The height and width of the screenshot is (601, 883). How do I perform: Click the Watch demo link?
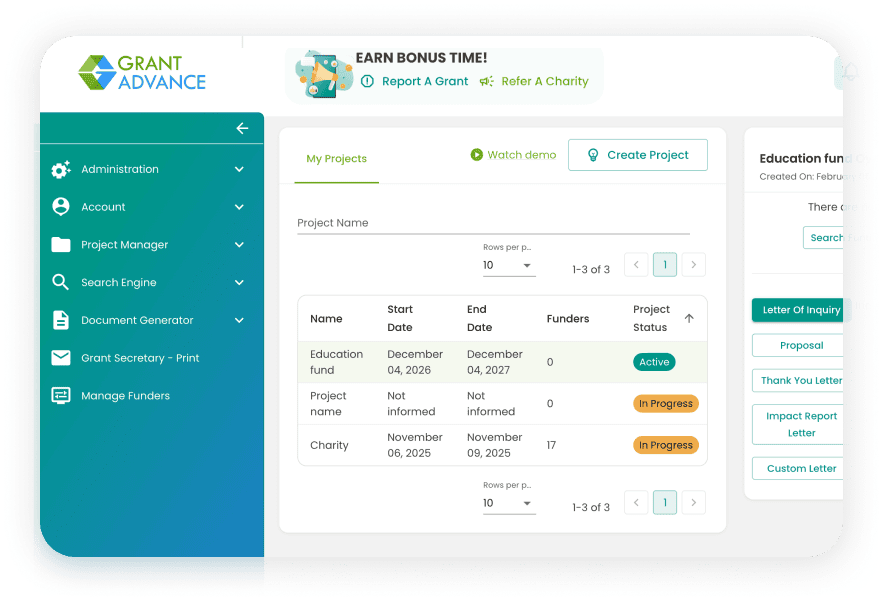(x=521, y=155)
